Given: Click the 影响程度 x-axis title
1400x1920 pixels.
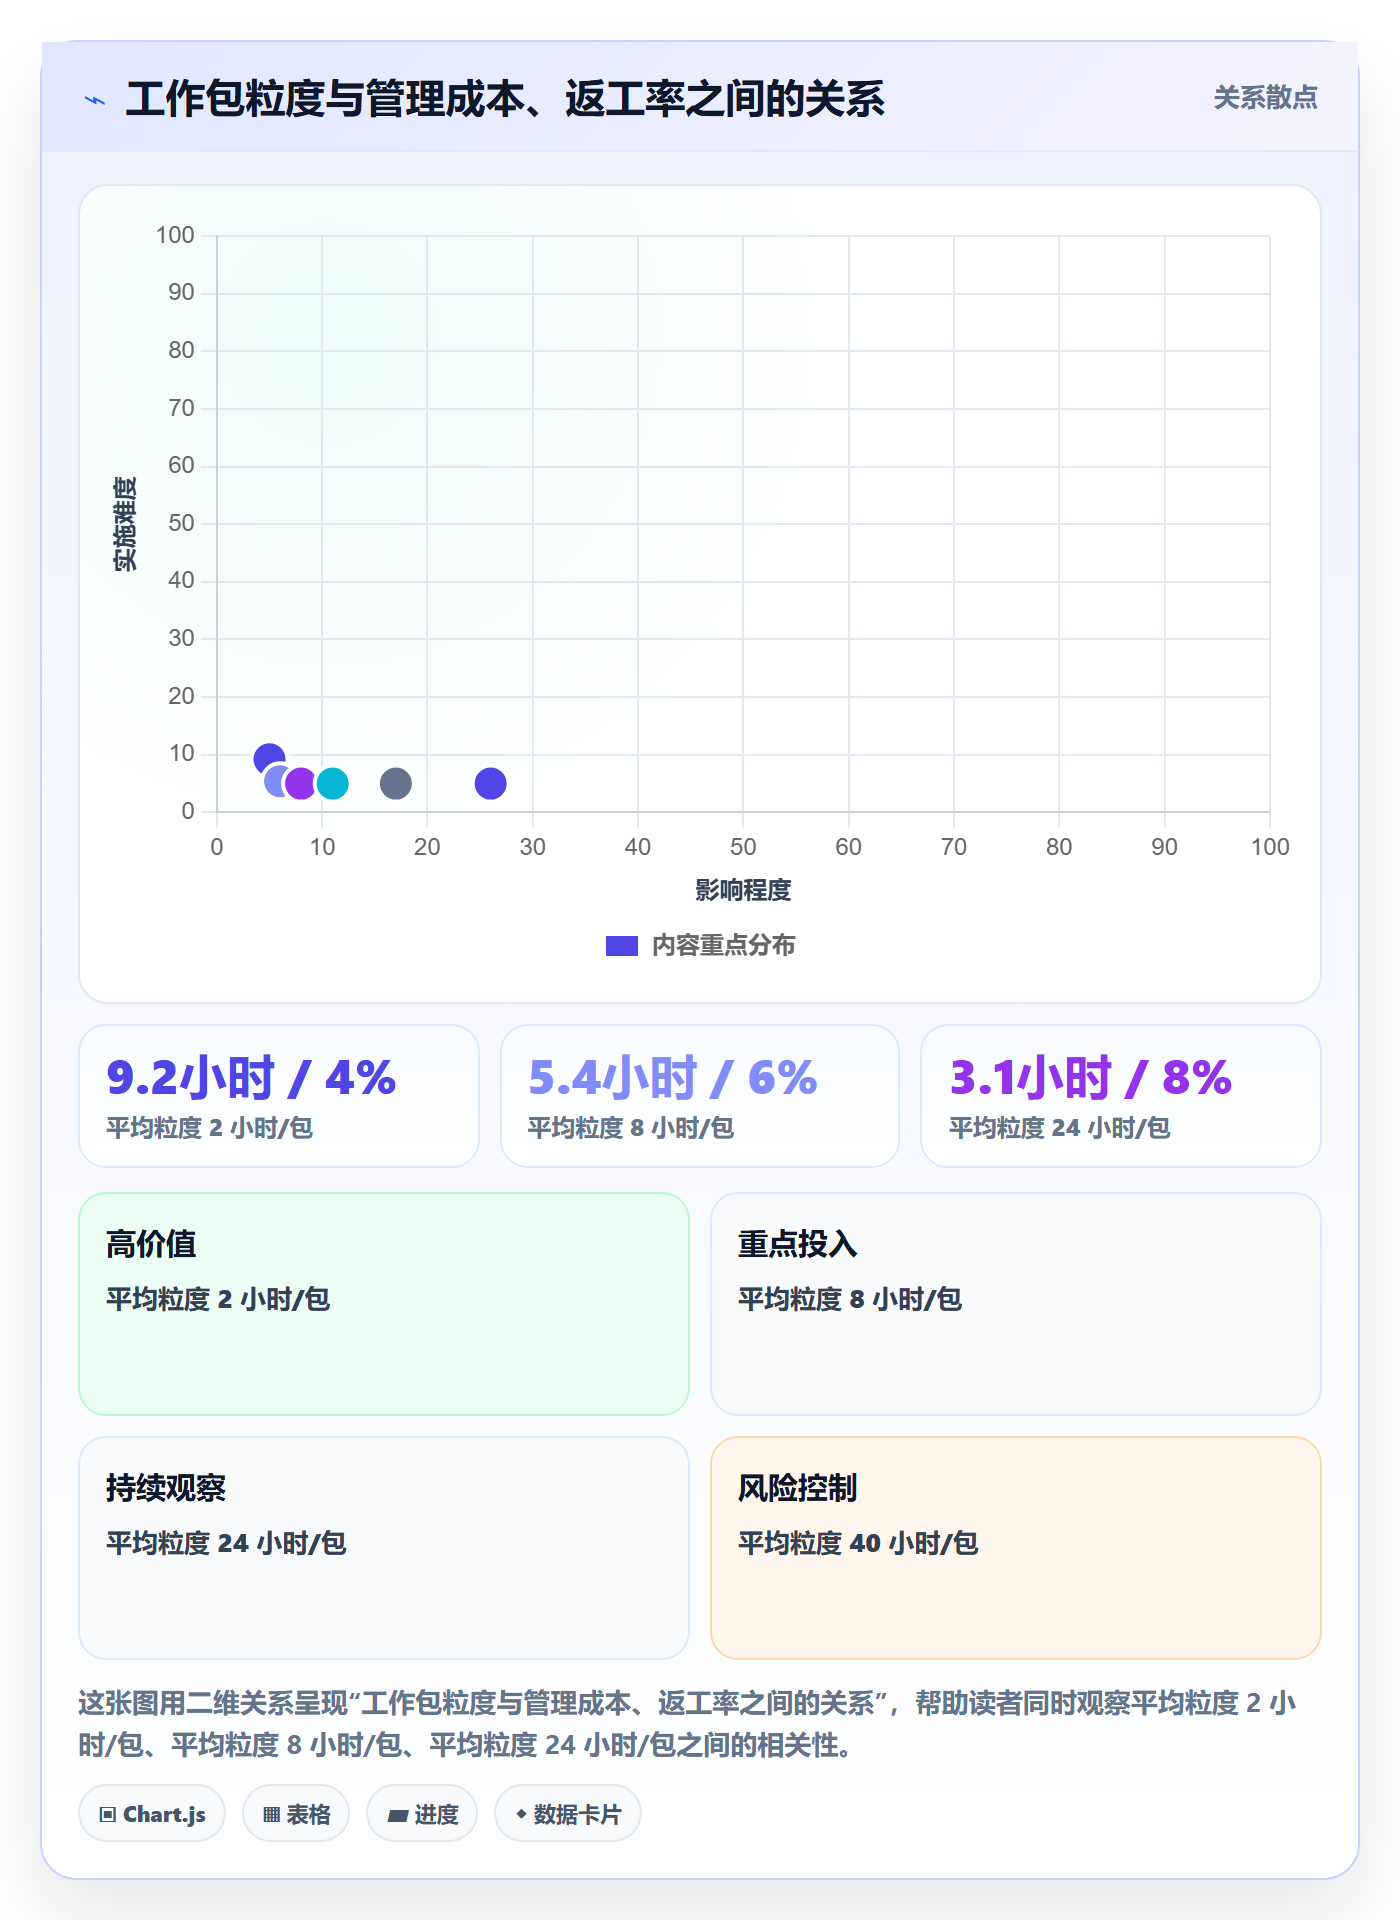Looking at the screenshot, I should click(743, 890).
